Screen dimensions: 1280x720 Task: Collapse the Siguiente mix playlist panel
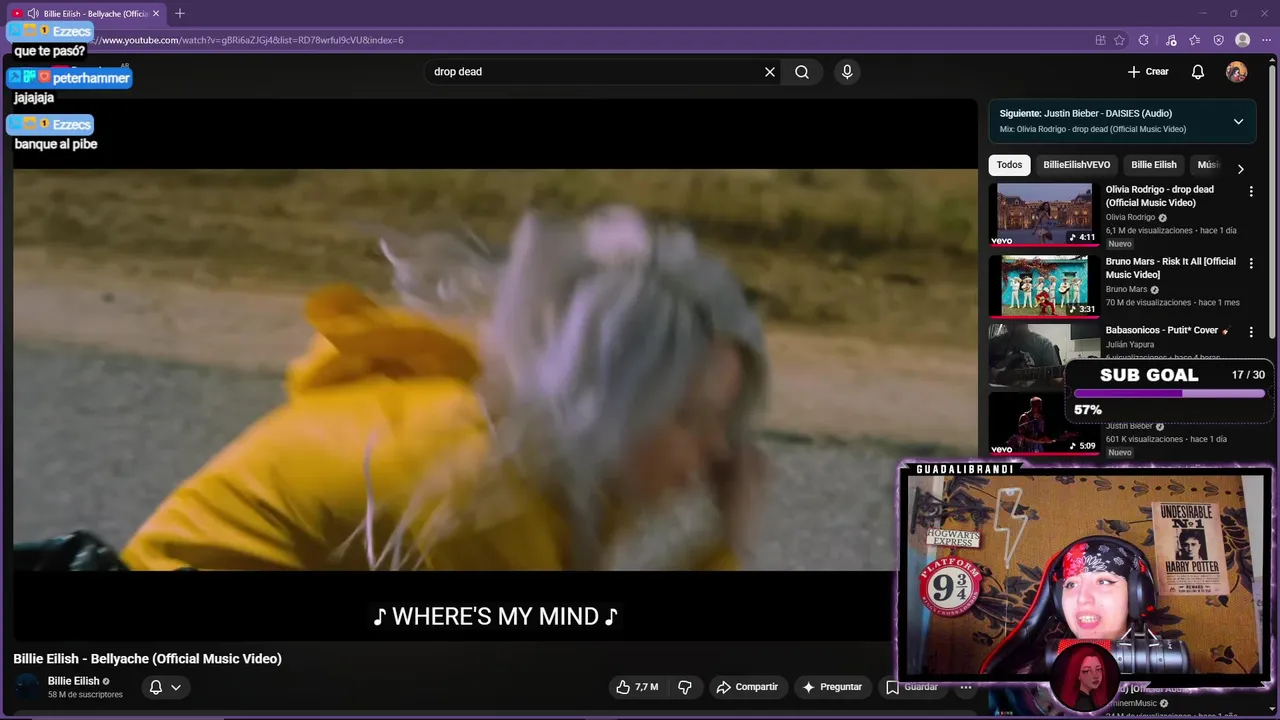pyautogui.click(x=1238, y=122)
